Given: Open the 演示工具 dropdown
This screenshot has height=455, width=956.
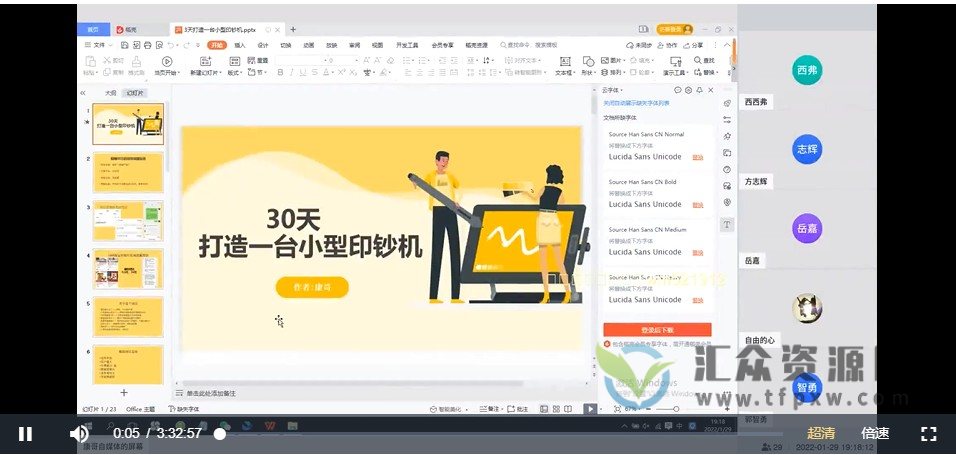Looking at the screenshot, I should click(677, 73).
